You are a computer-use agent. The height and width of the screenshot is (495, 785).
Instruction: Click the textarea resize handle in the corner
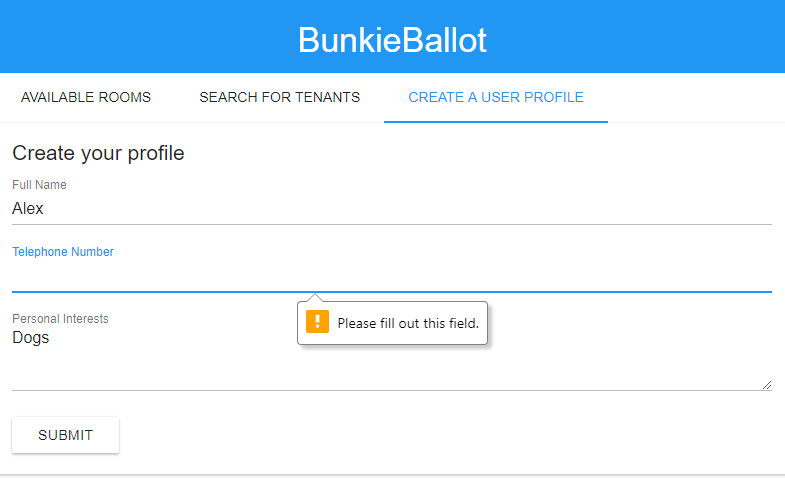click(767, 385)
